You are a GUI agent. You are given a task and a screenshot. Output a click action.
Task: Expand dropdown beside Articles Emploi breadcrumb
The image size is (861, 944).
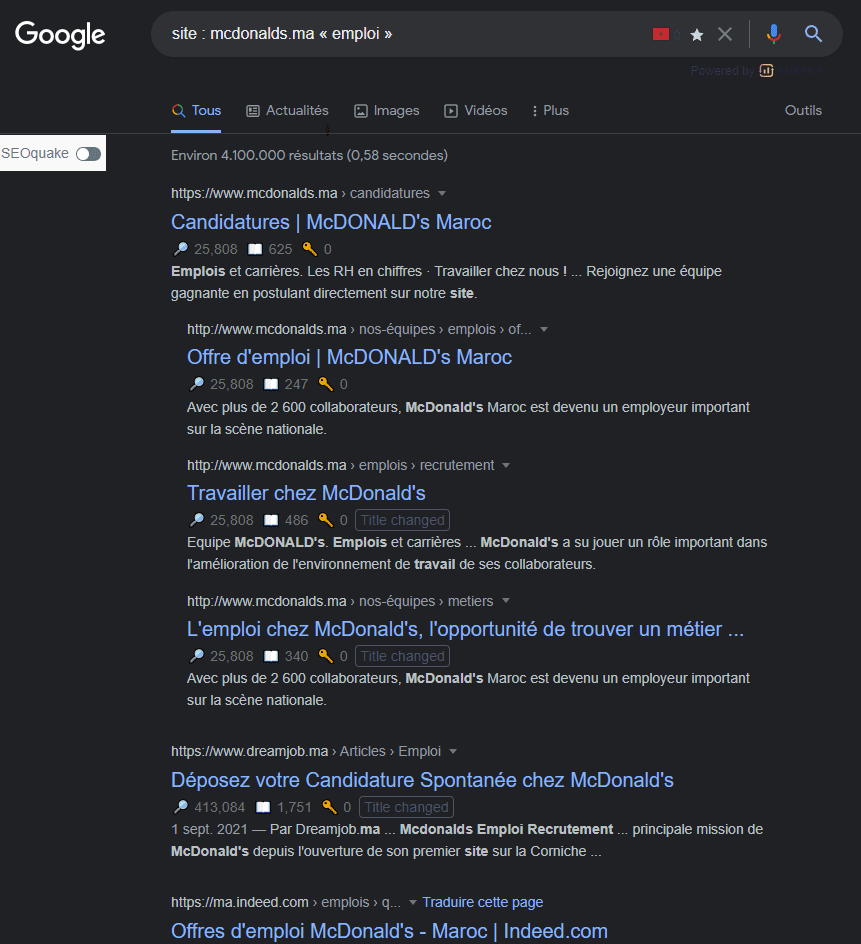click(x=452, y=751)
